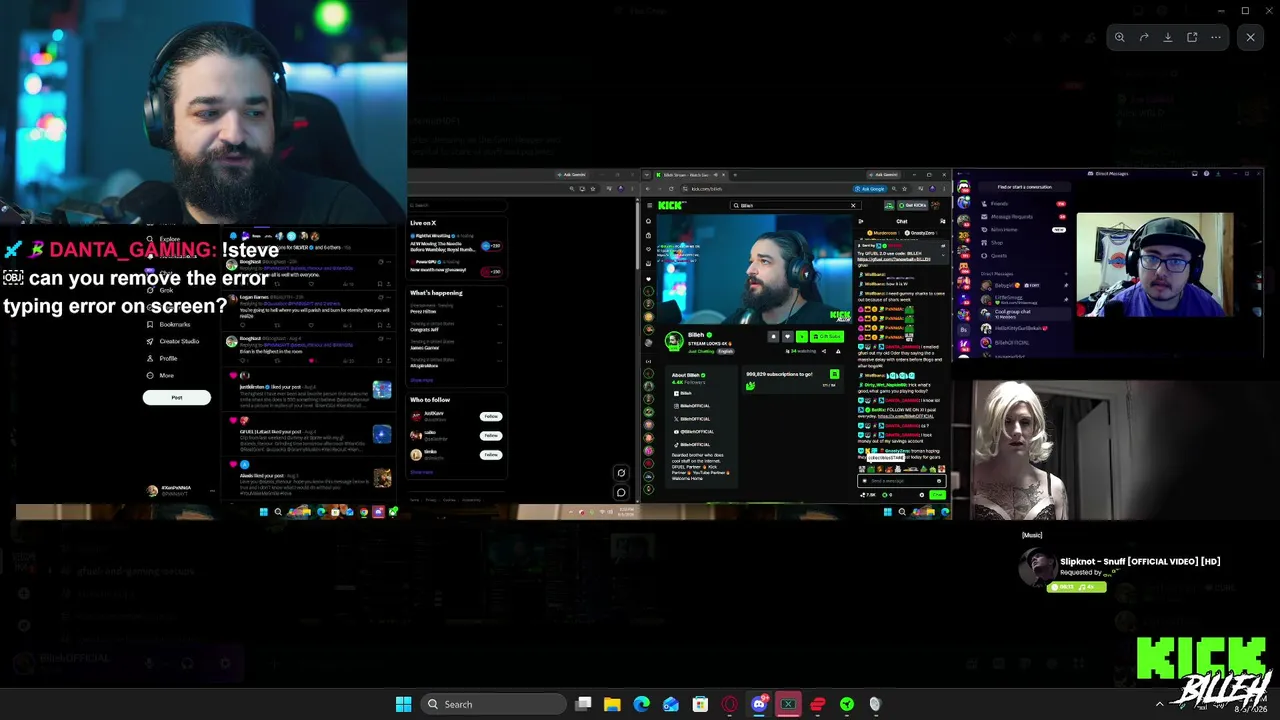Click the highlighted green X taskbar app
This screenshot has height=720, width=1280.
[788, 704]
